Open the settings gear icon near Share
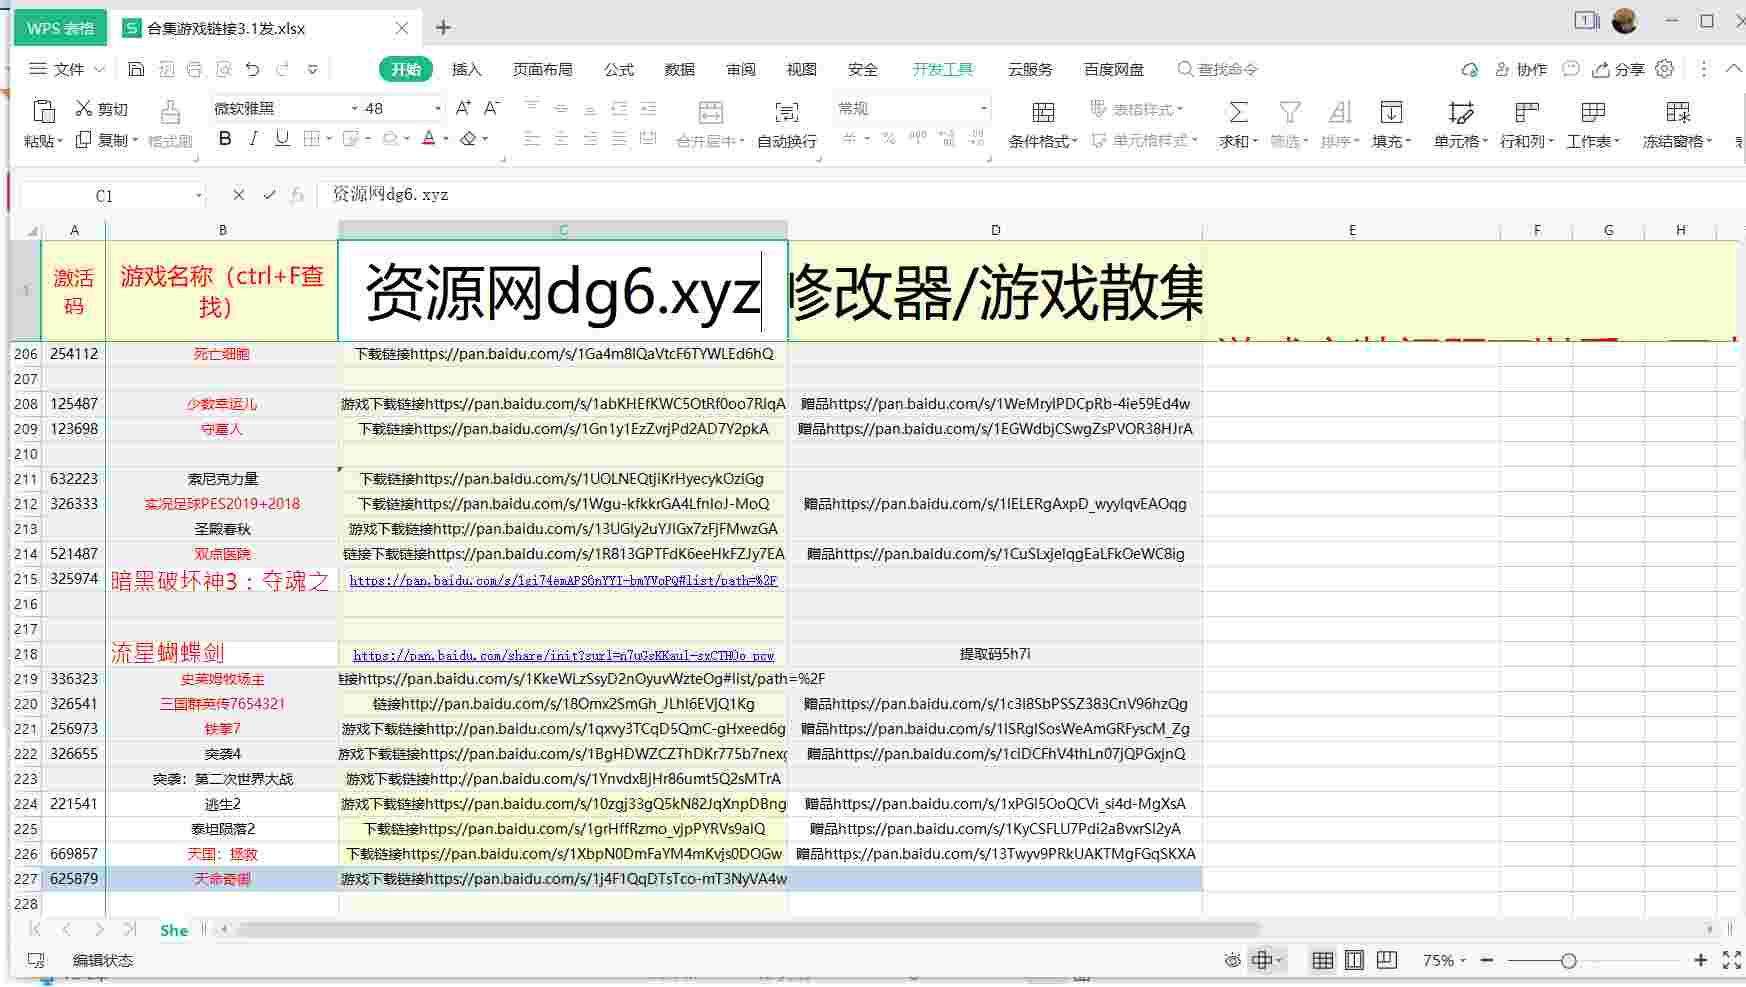Viewport: 1746px width, 987px height. click(1664, 69)
